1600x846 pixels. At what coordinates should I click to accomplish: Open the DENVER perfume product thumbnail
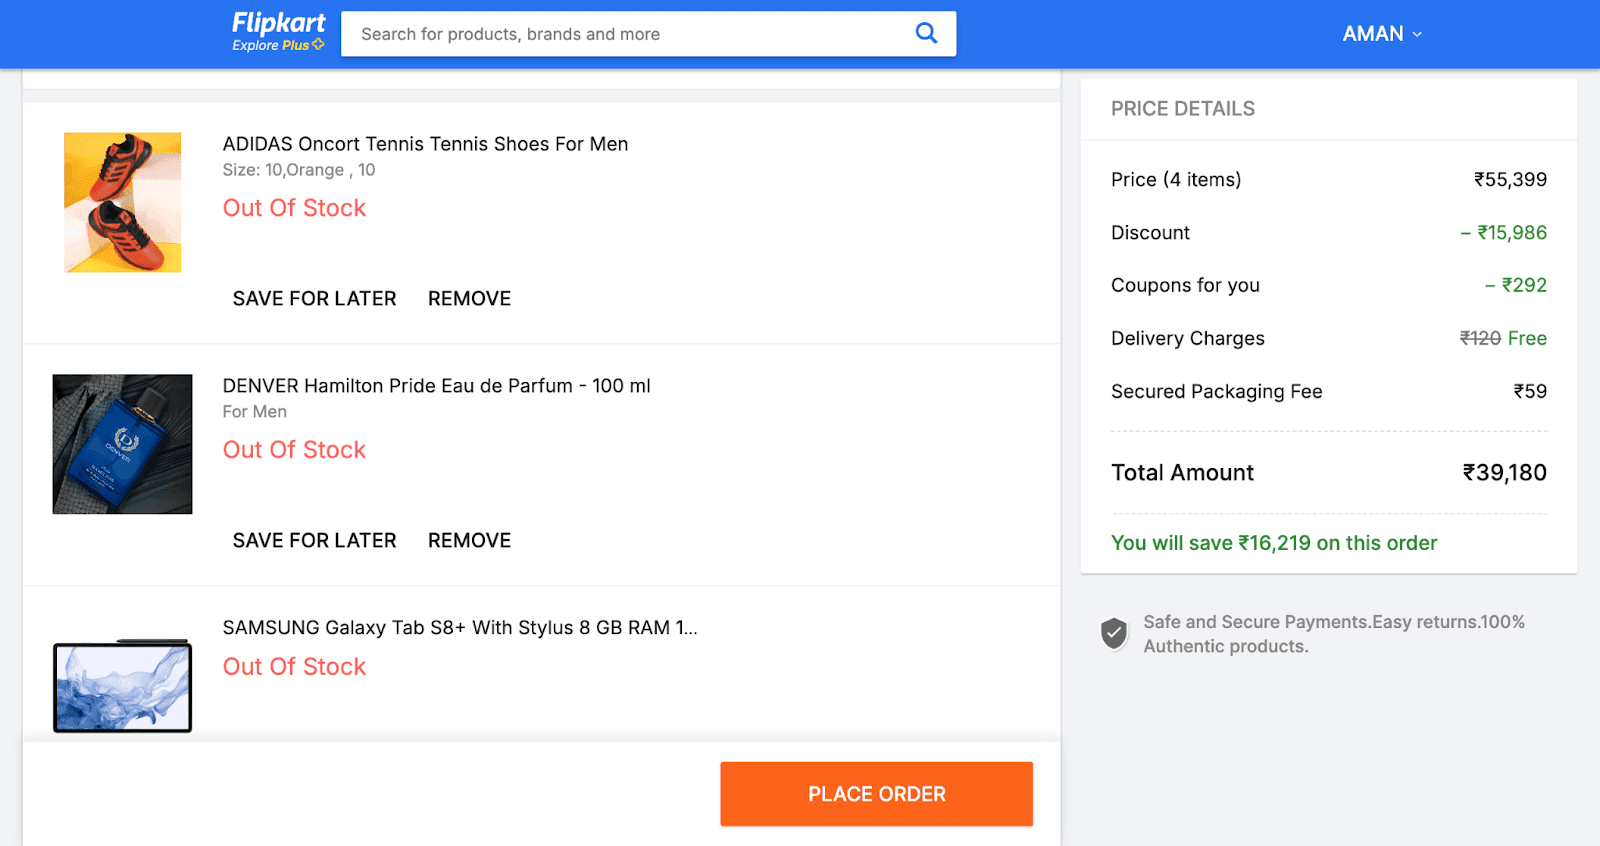click(x=121, y=443)
